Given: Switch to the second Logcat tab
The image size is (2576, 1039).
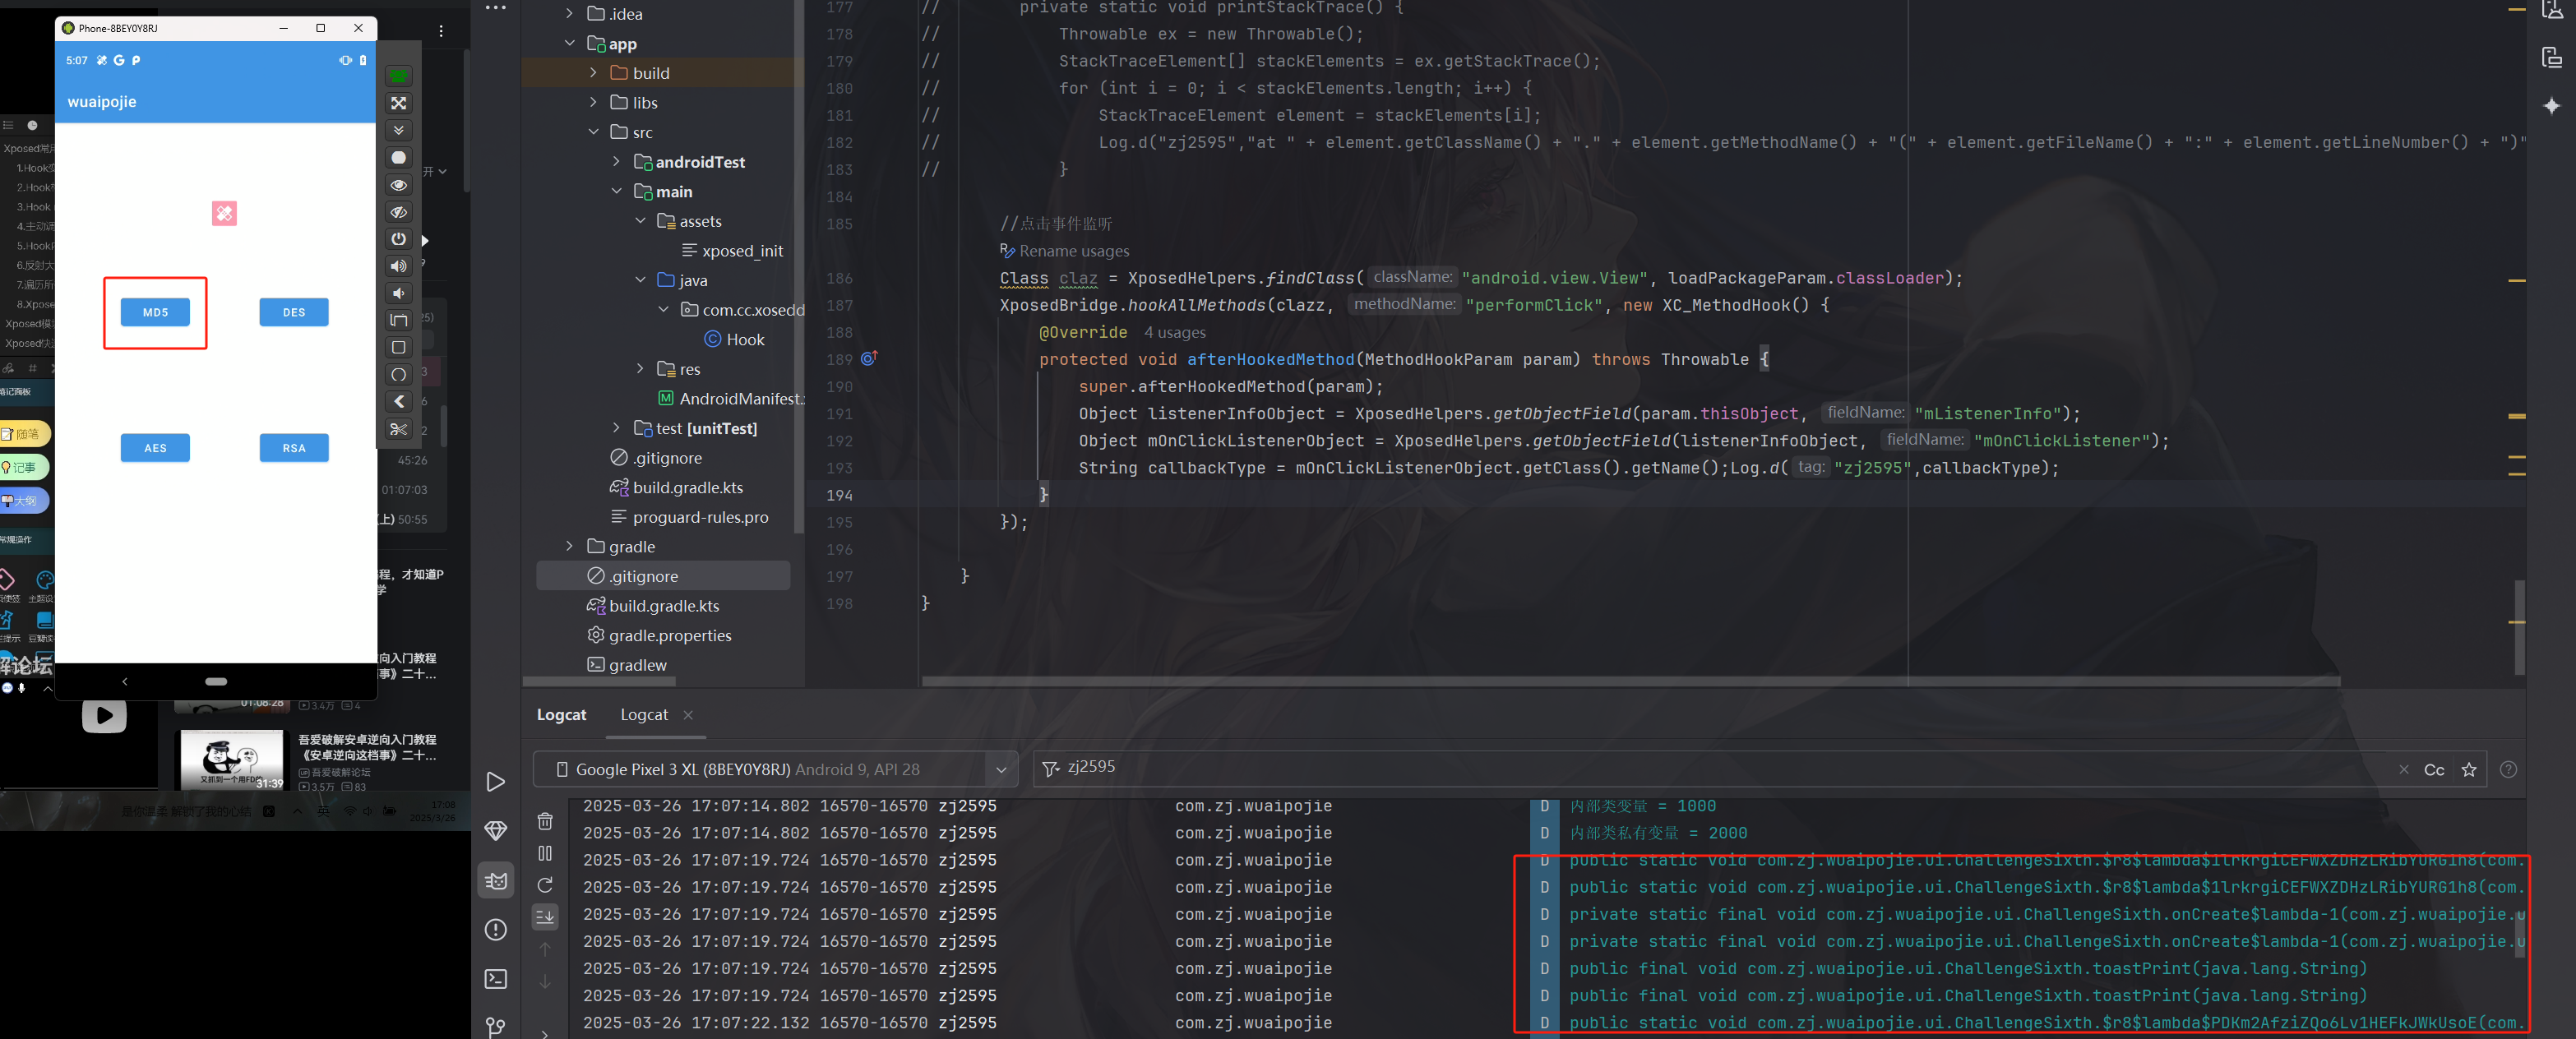Looking at the screenshot, I should (x=644, y=714).
